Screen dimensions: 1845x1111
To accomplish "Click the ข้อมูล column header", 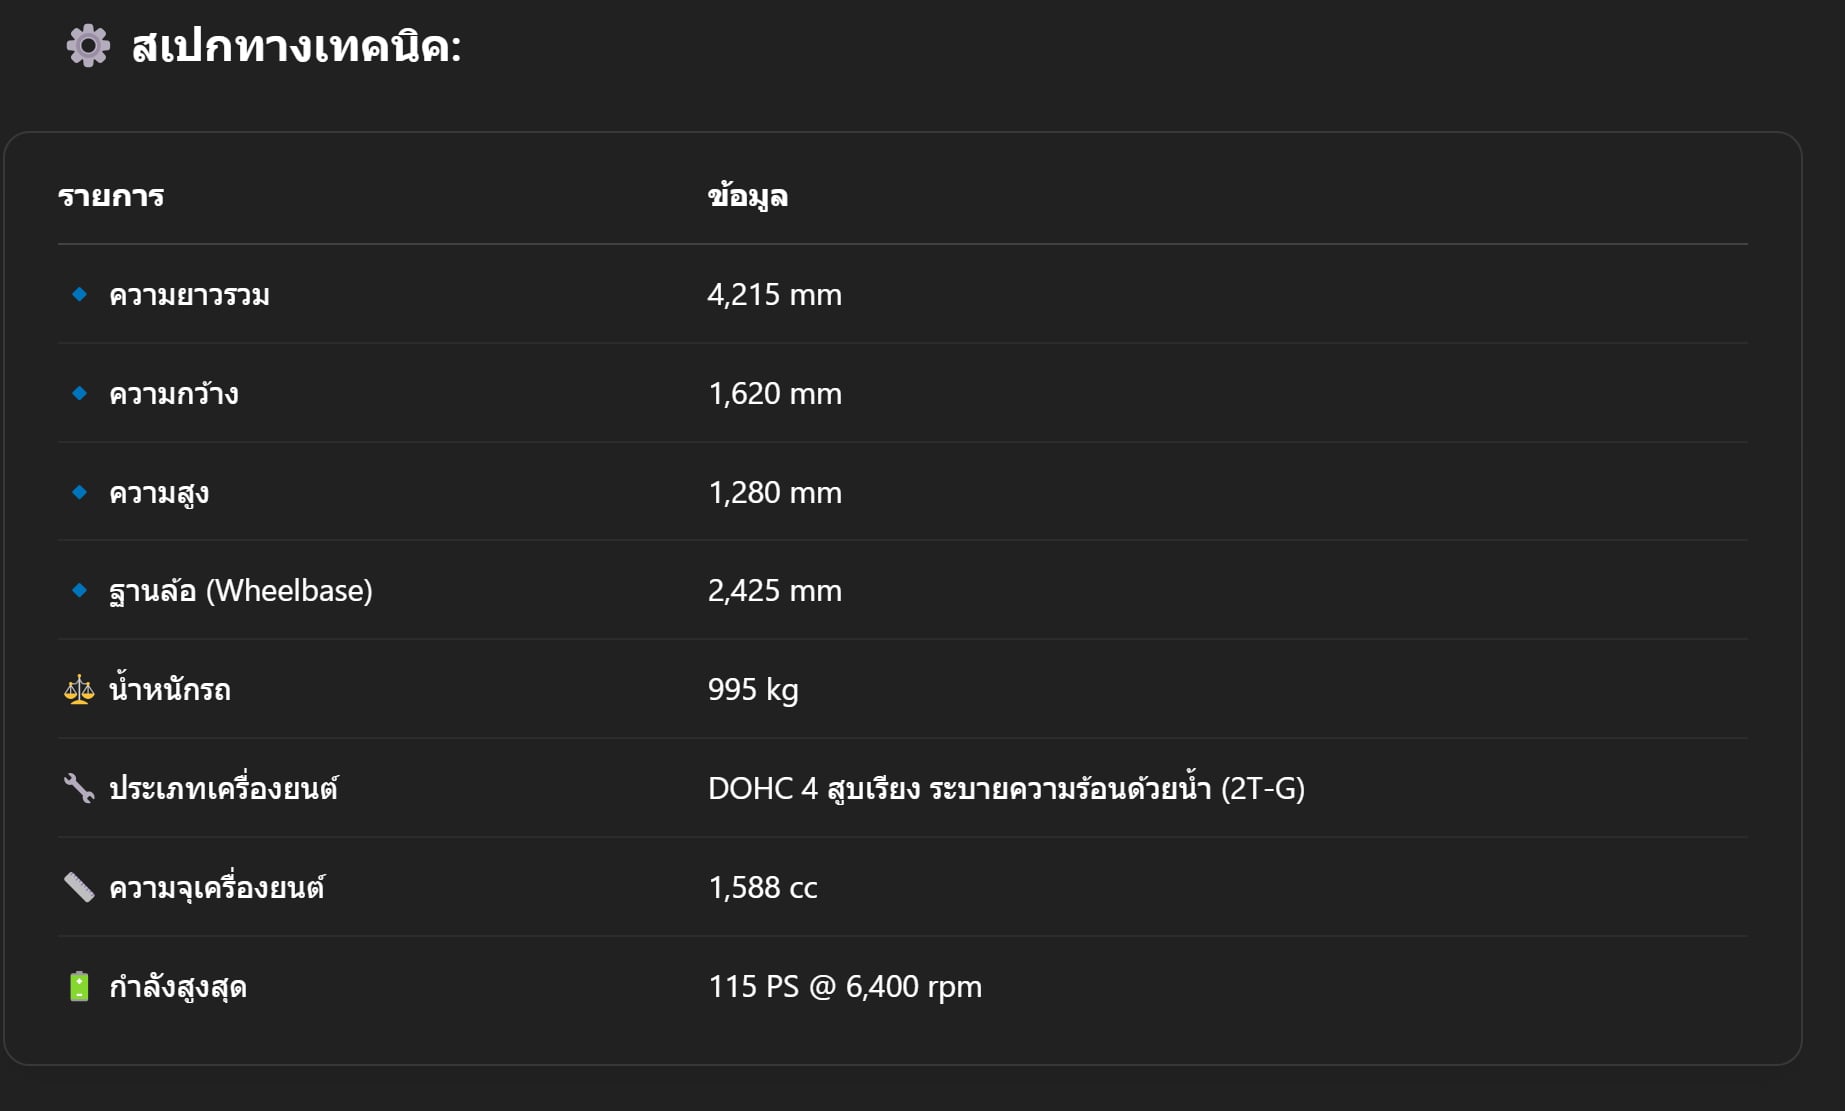I will (748, 196).
